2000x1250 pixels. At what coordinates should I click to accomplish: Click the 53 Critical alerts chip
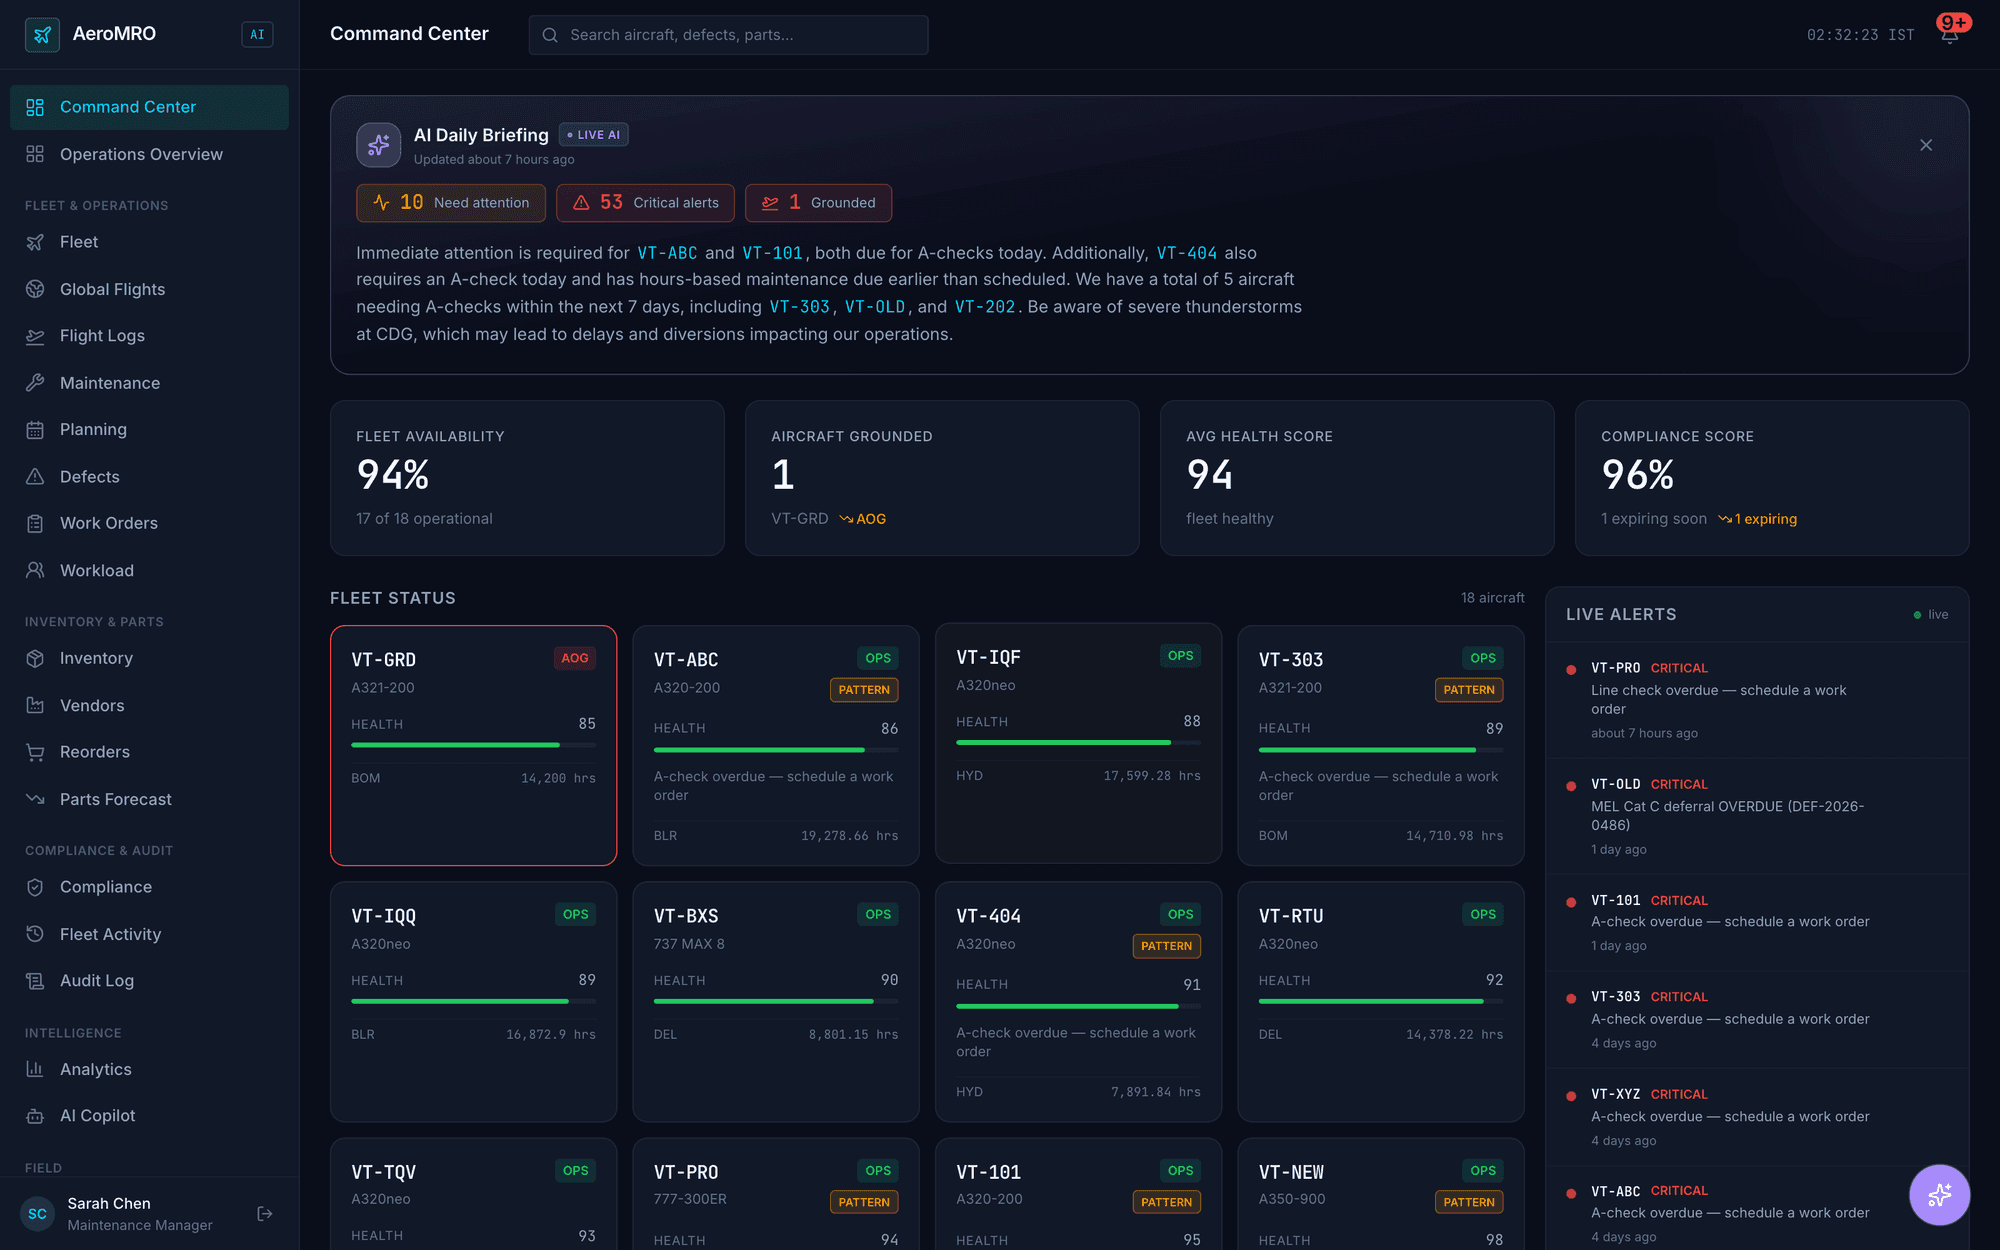point(645,203)
